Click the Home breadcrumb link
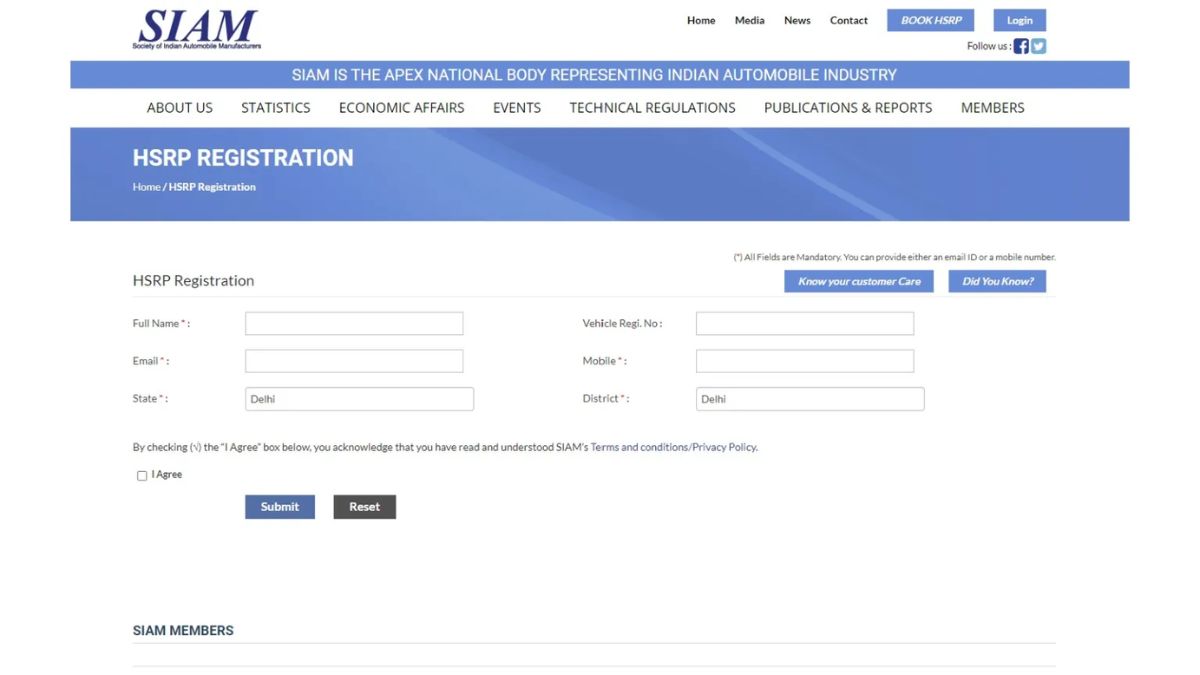The height and width of the screenshot is (675, 1200). [x=145, y=186]
